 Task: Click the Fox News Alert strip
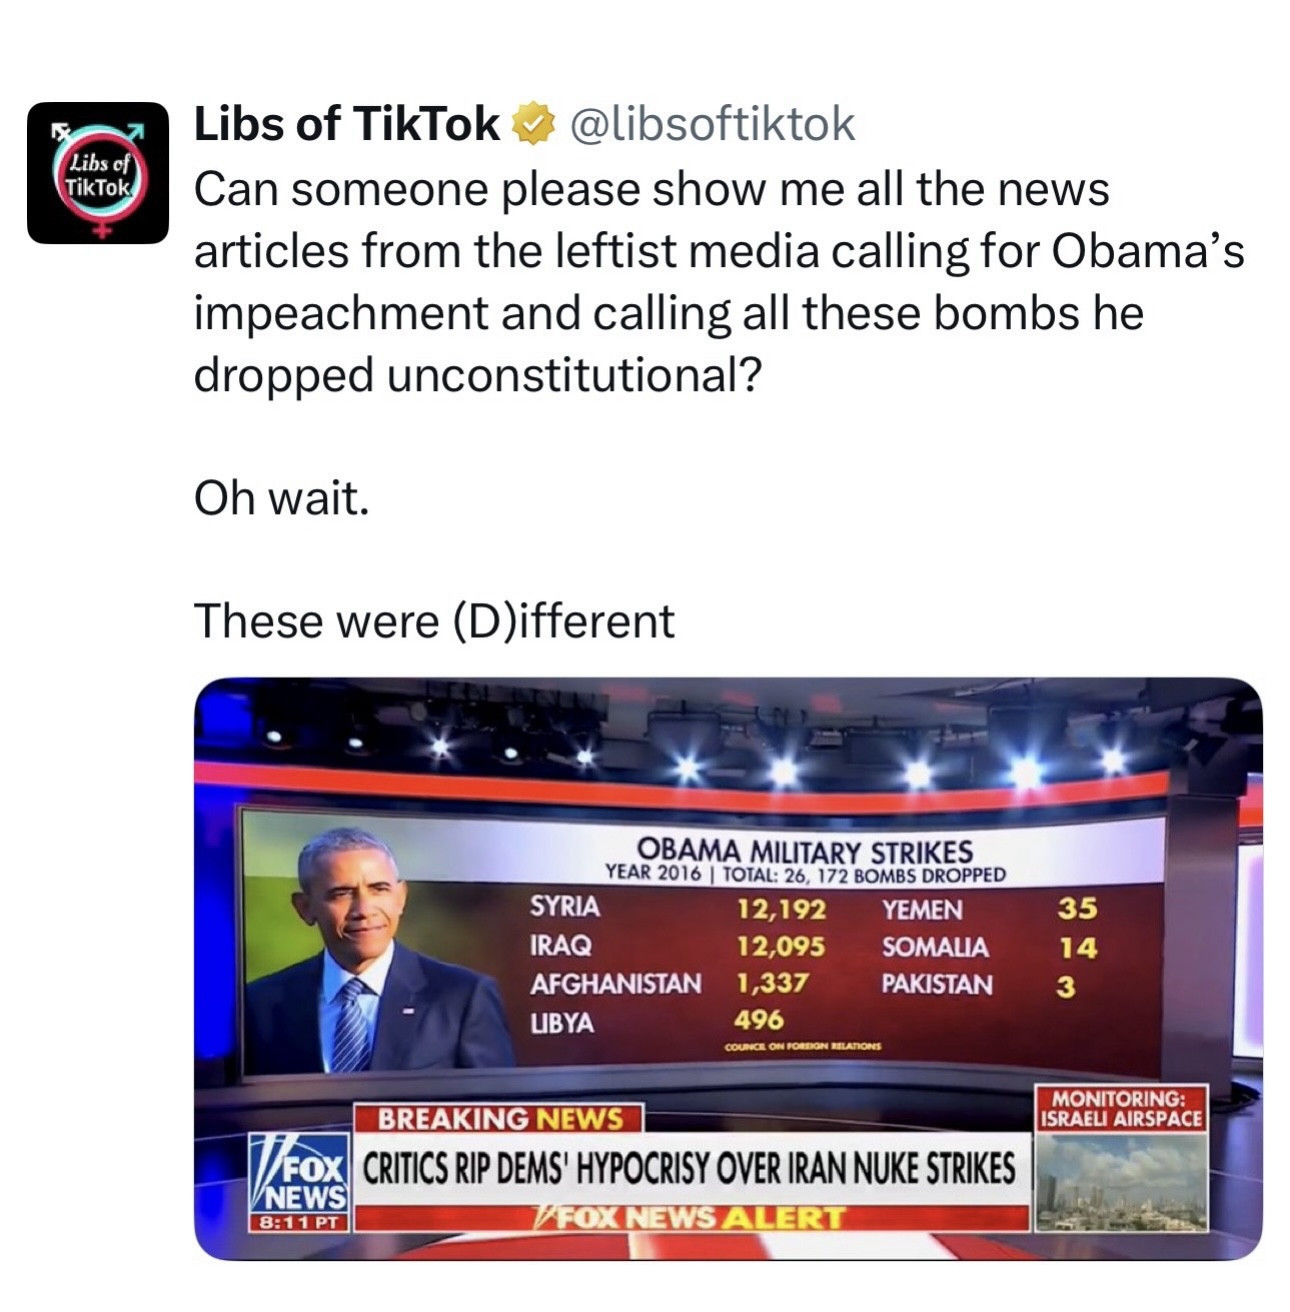[x=692, y=1218]
